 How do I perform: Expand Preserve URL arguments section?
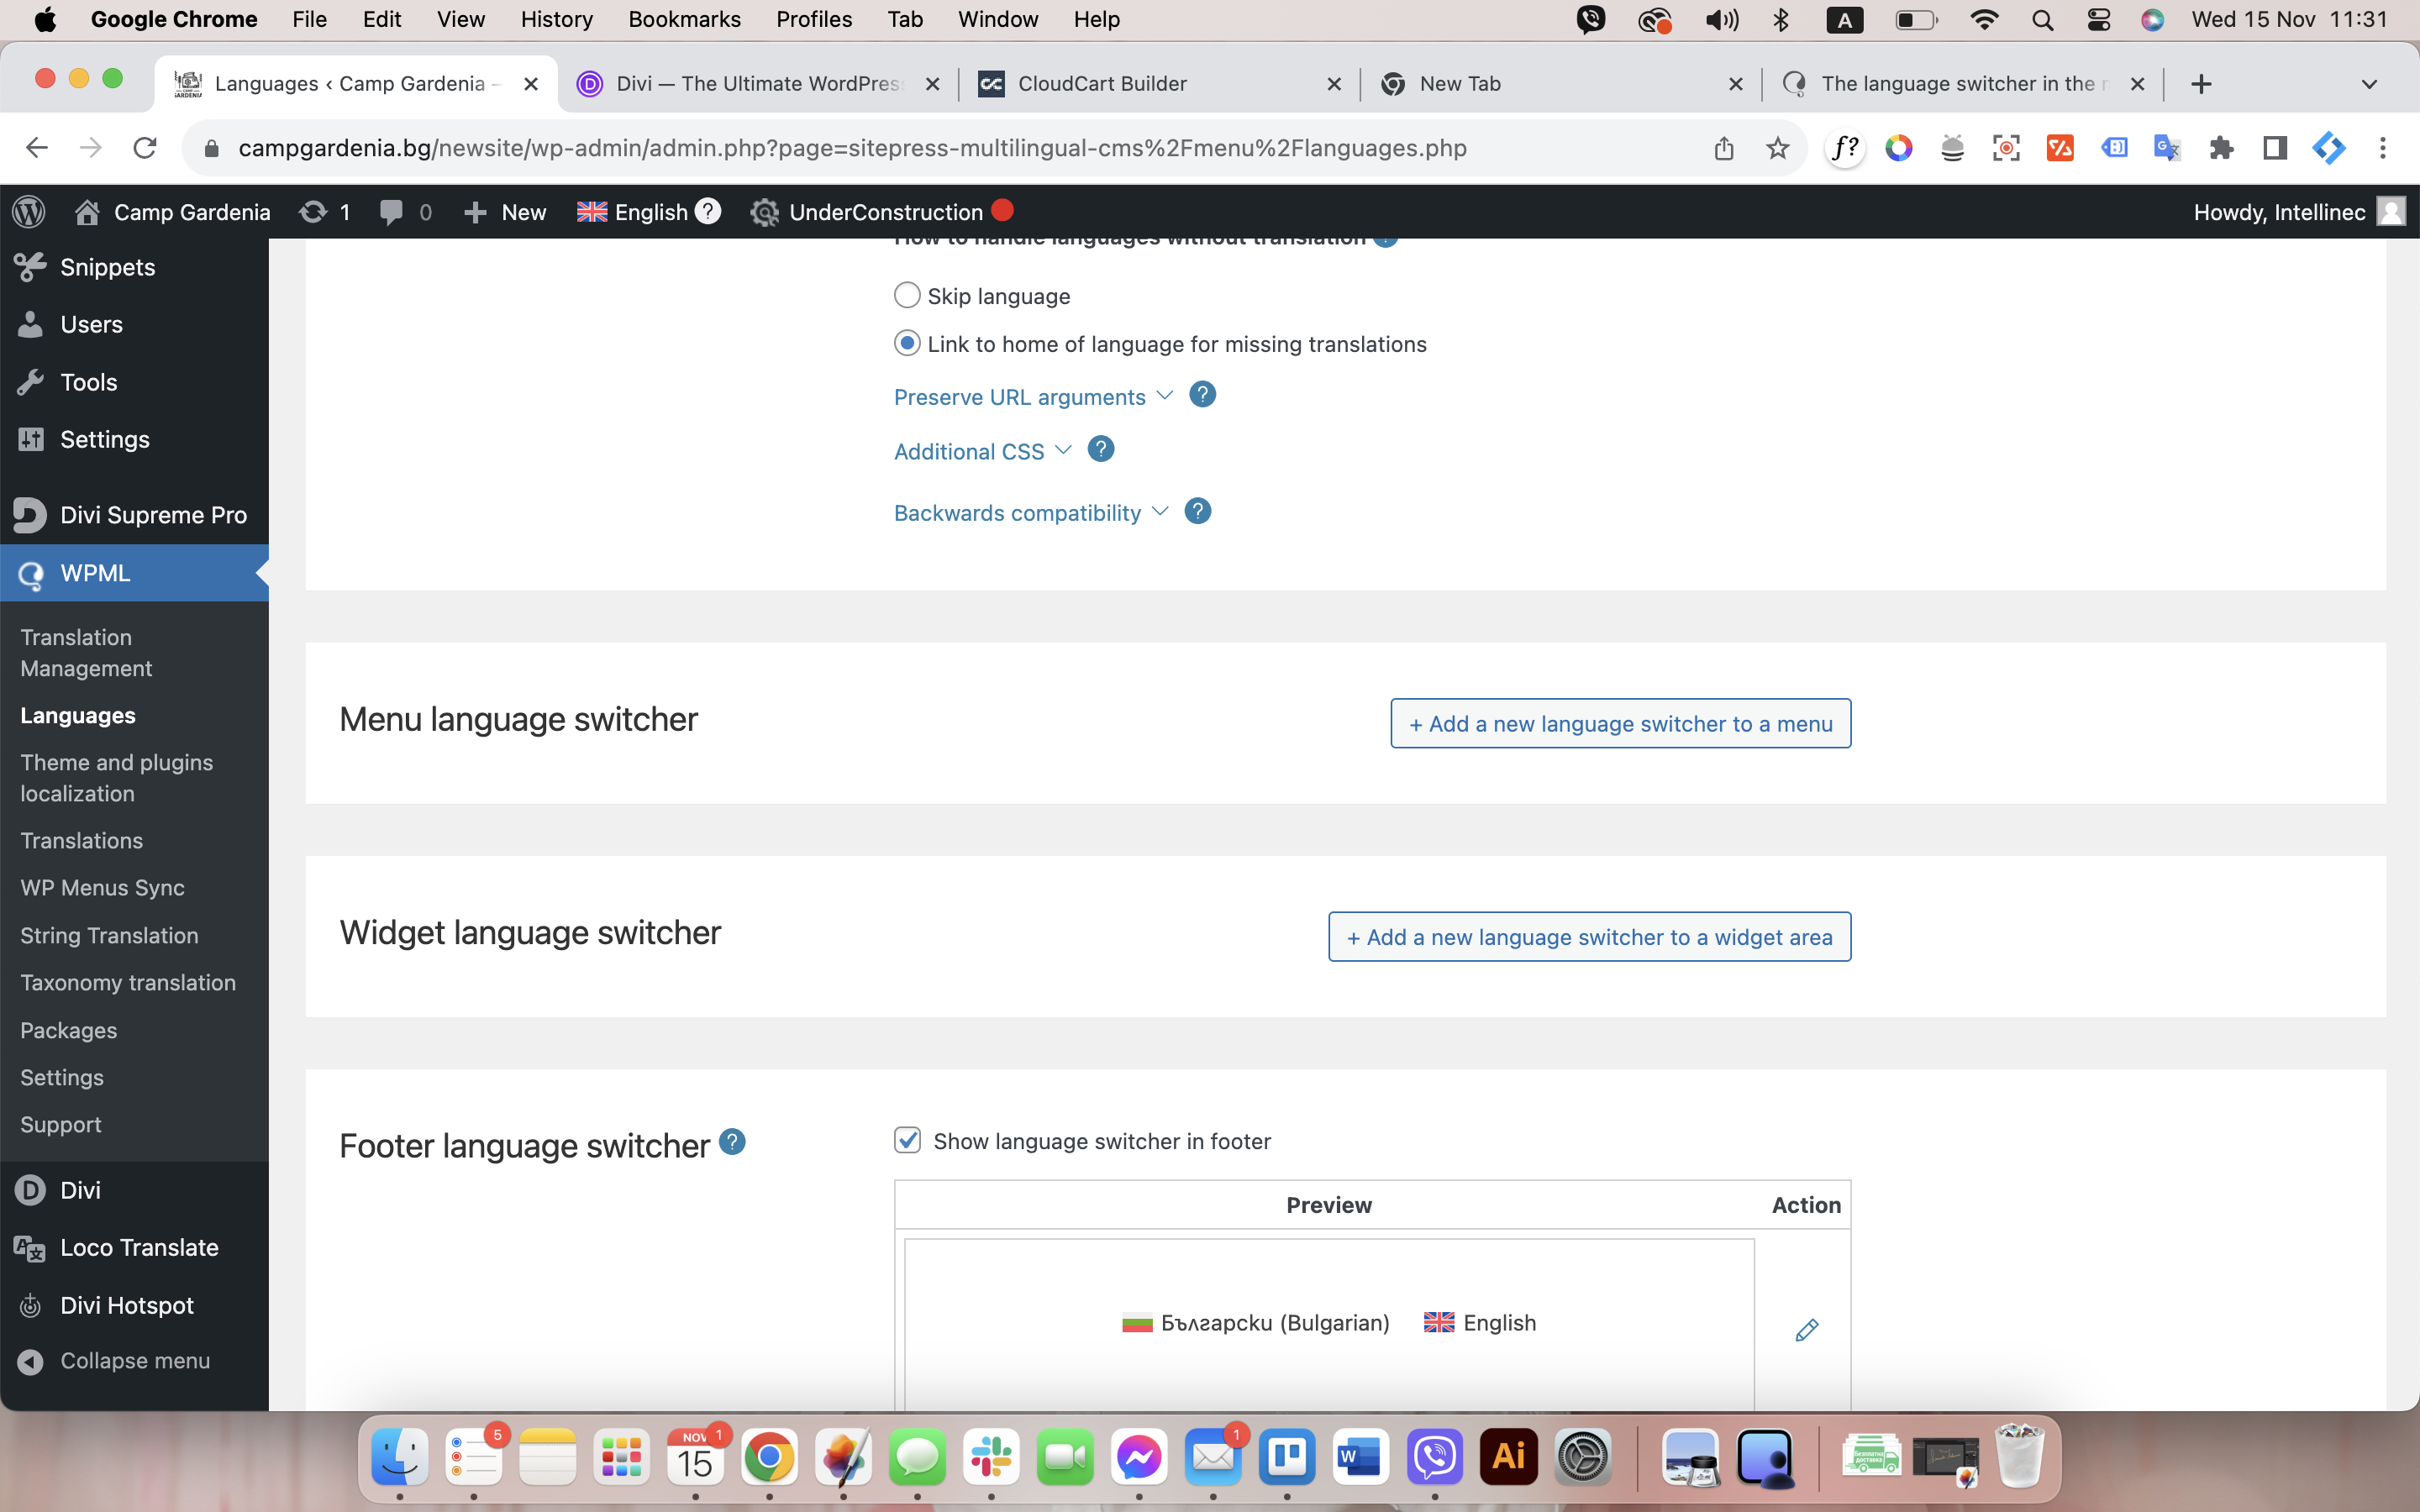[1033, 397]
